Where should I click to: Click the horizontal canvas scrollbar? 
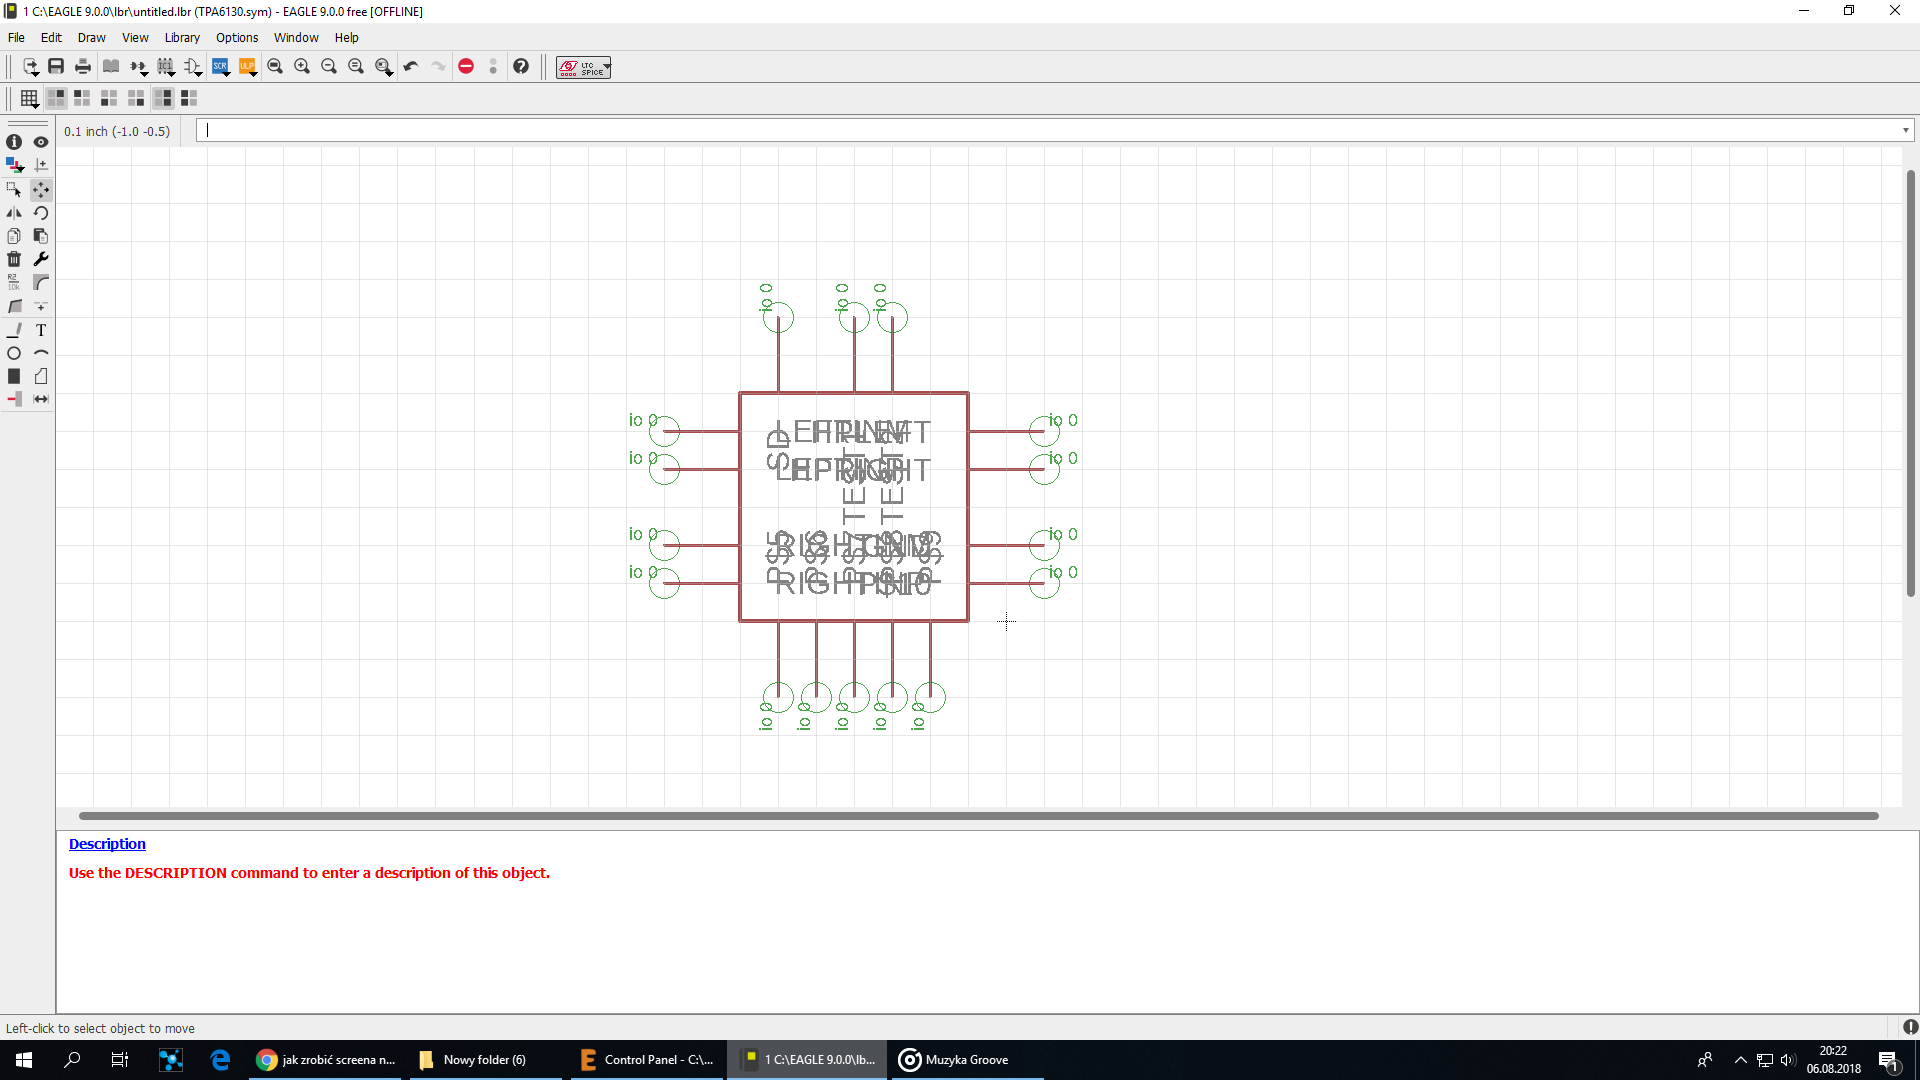point(978,816)
